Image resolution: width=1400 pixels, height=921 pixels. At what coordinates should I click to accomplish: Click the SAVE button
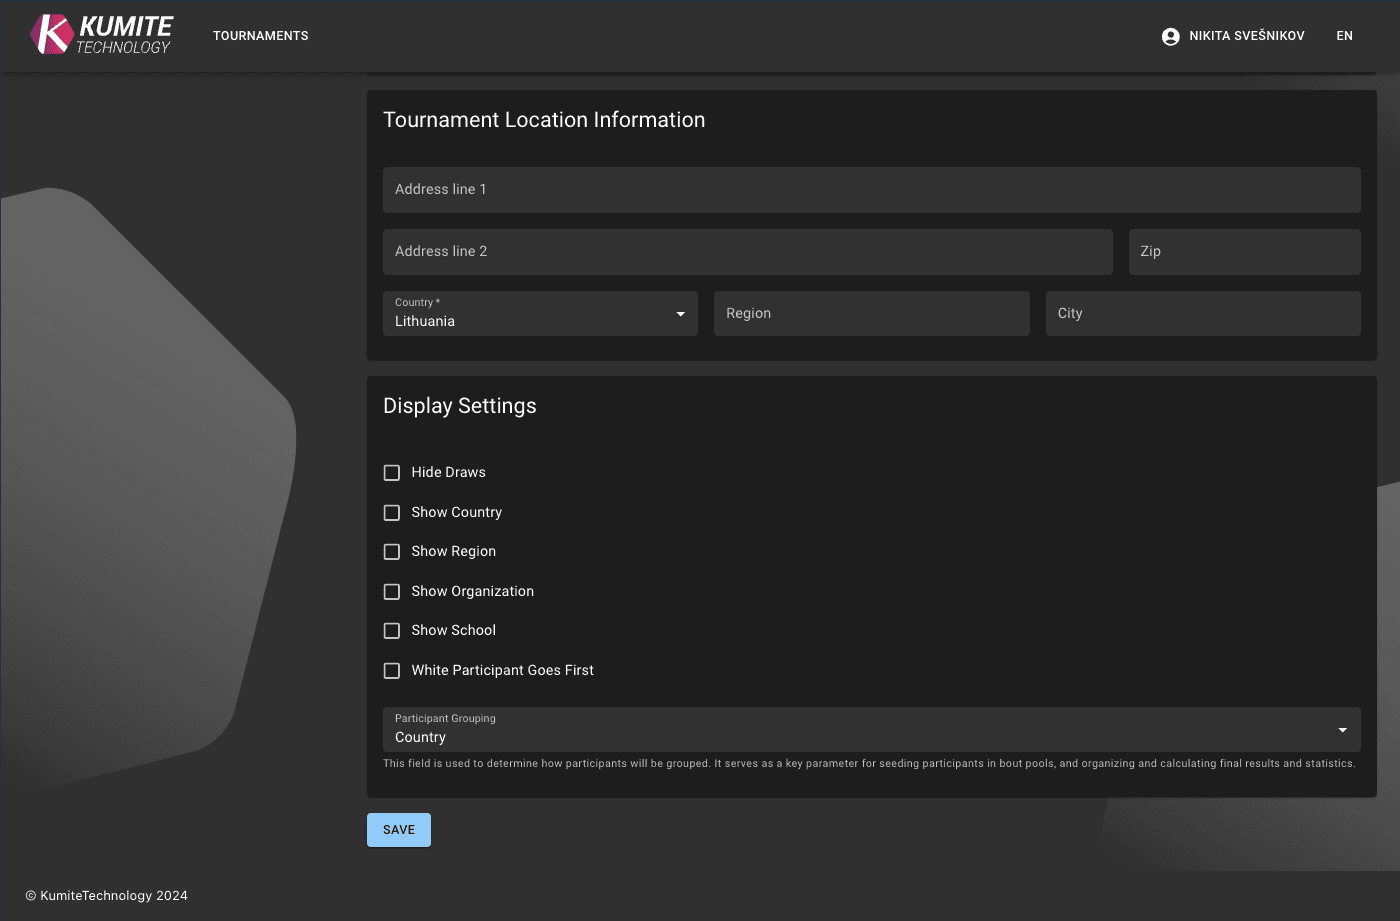tap(398, 829)
